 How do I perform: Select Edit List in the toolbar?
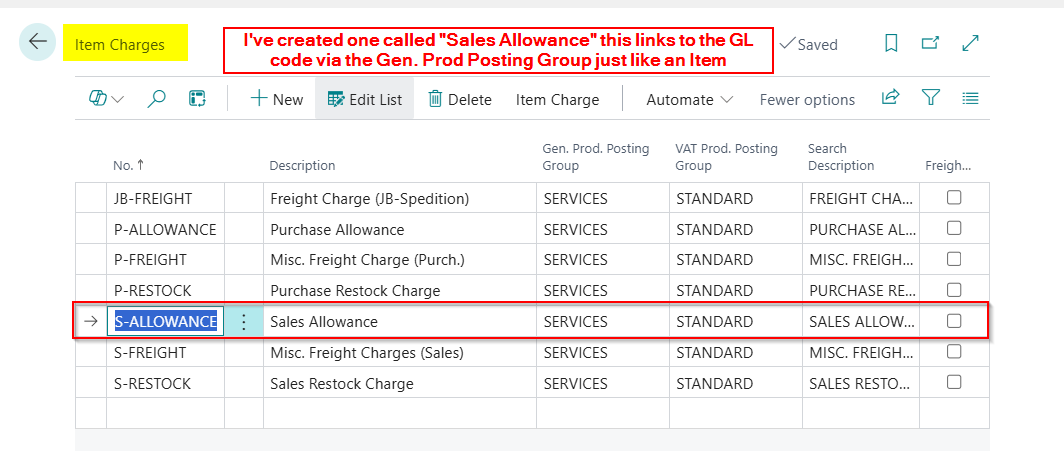click(x=364, y=99)
